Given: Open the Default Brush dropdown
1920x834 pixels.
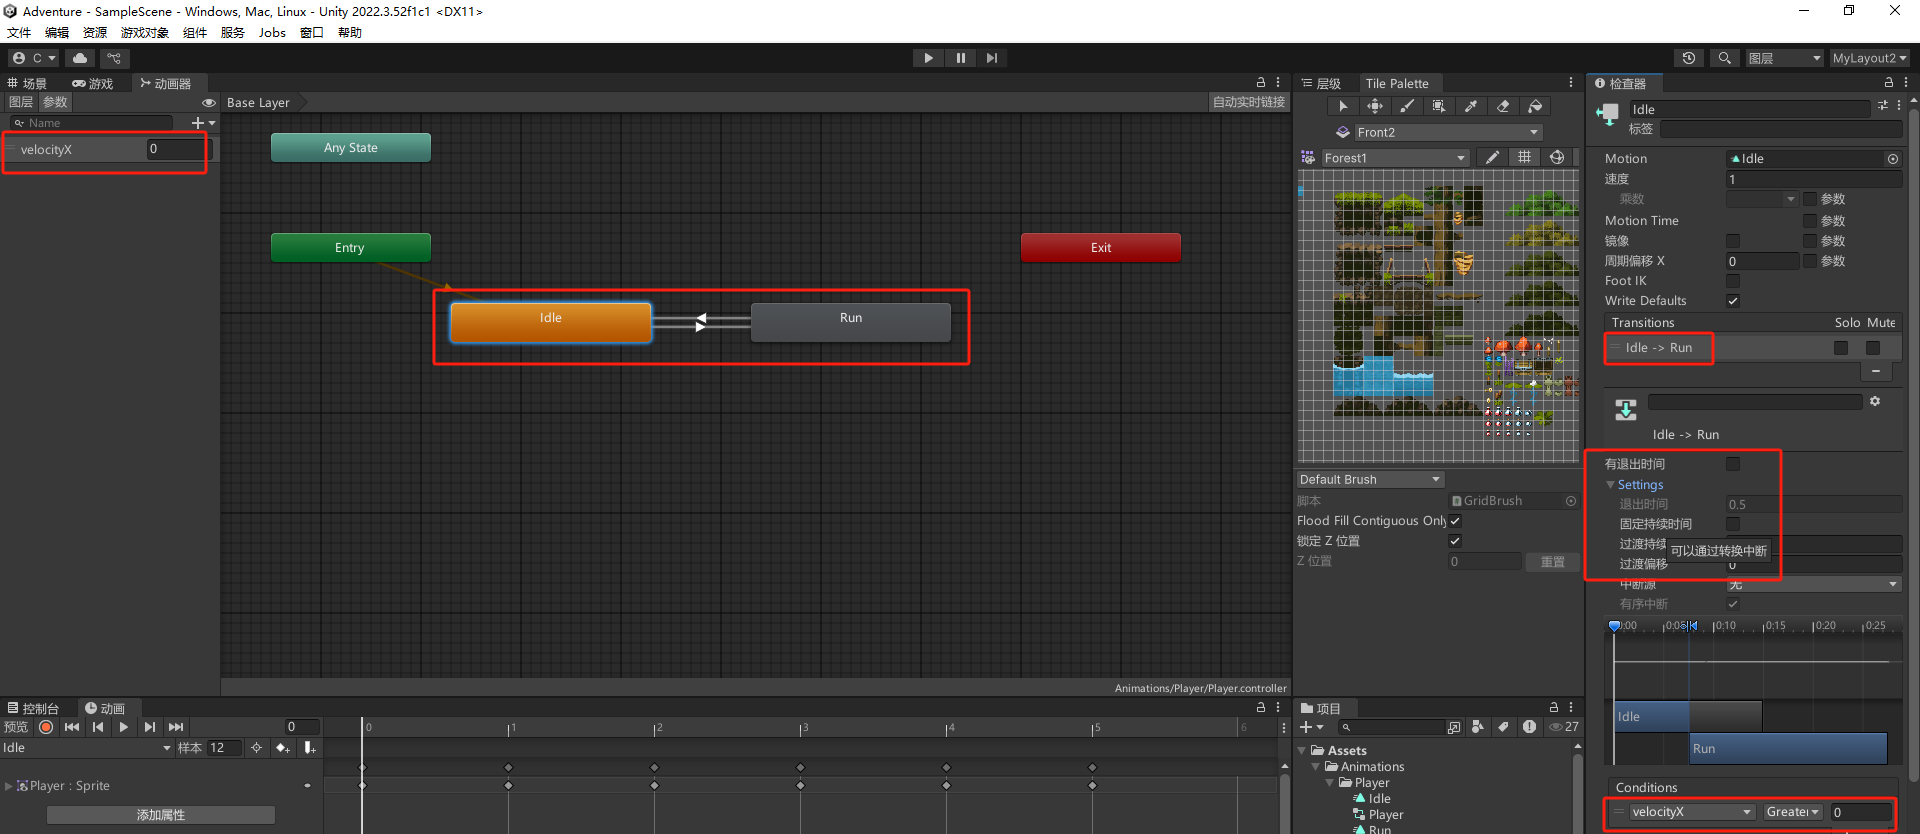Looking at the screenshot, I should pos(1371,480).
